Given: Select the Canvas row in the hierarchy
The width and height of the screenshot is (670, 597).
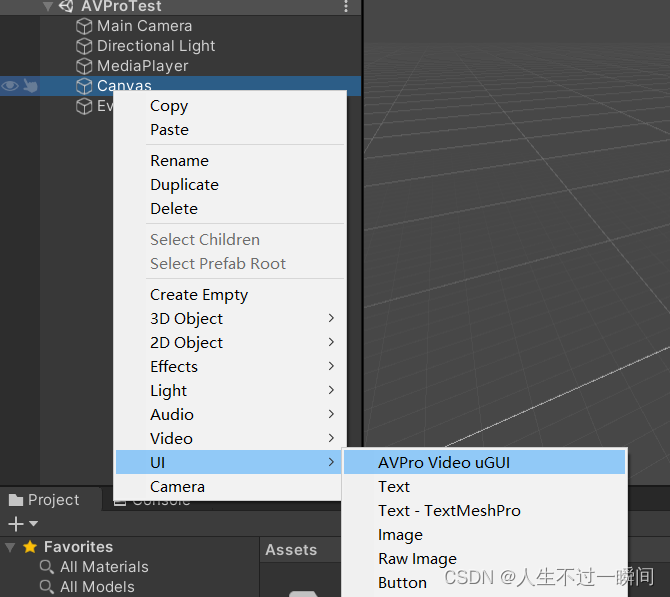Looking at the screenshot, I should tap(180, 86).
